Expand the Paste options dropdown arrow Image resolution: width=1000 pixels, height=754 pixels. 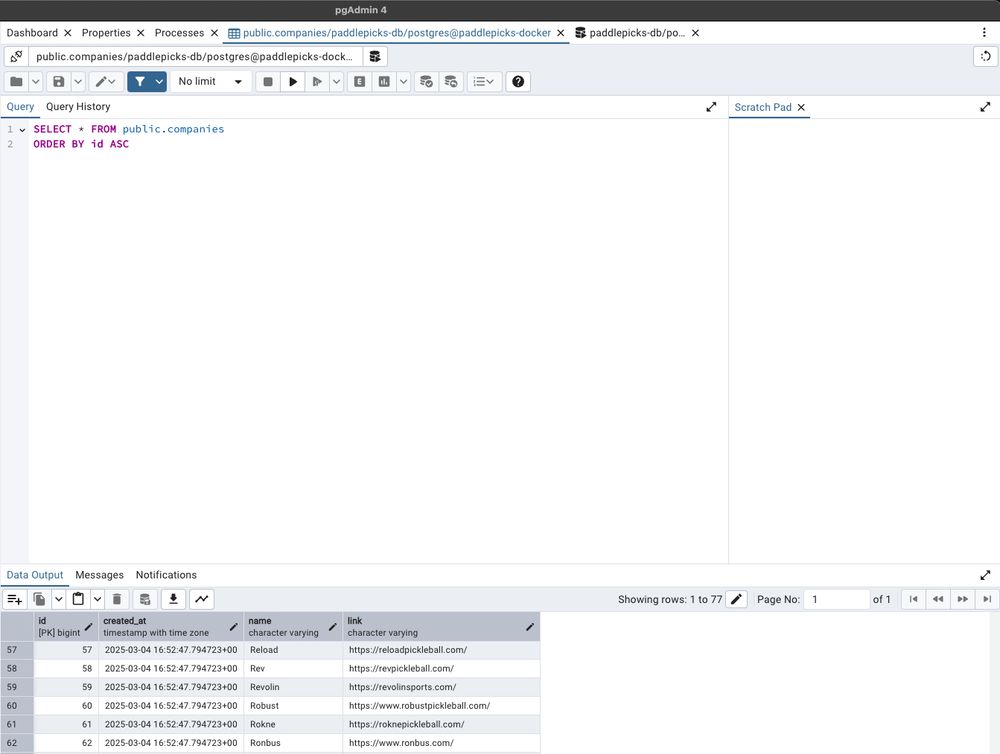coord(97,599)
